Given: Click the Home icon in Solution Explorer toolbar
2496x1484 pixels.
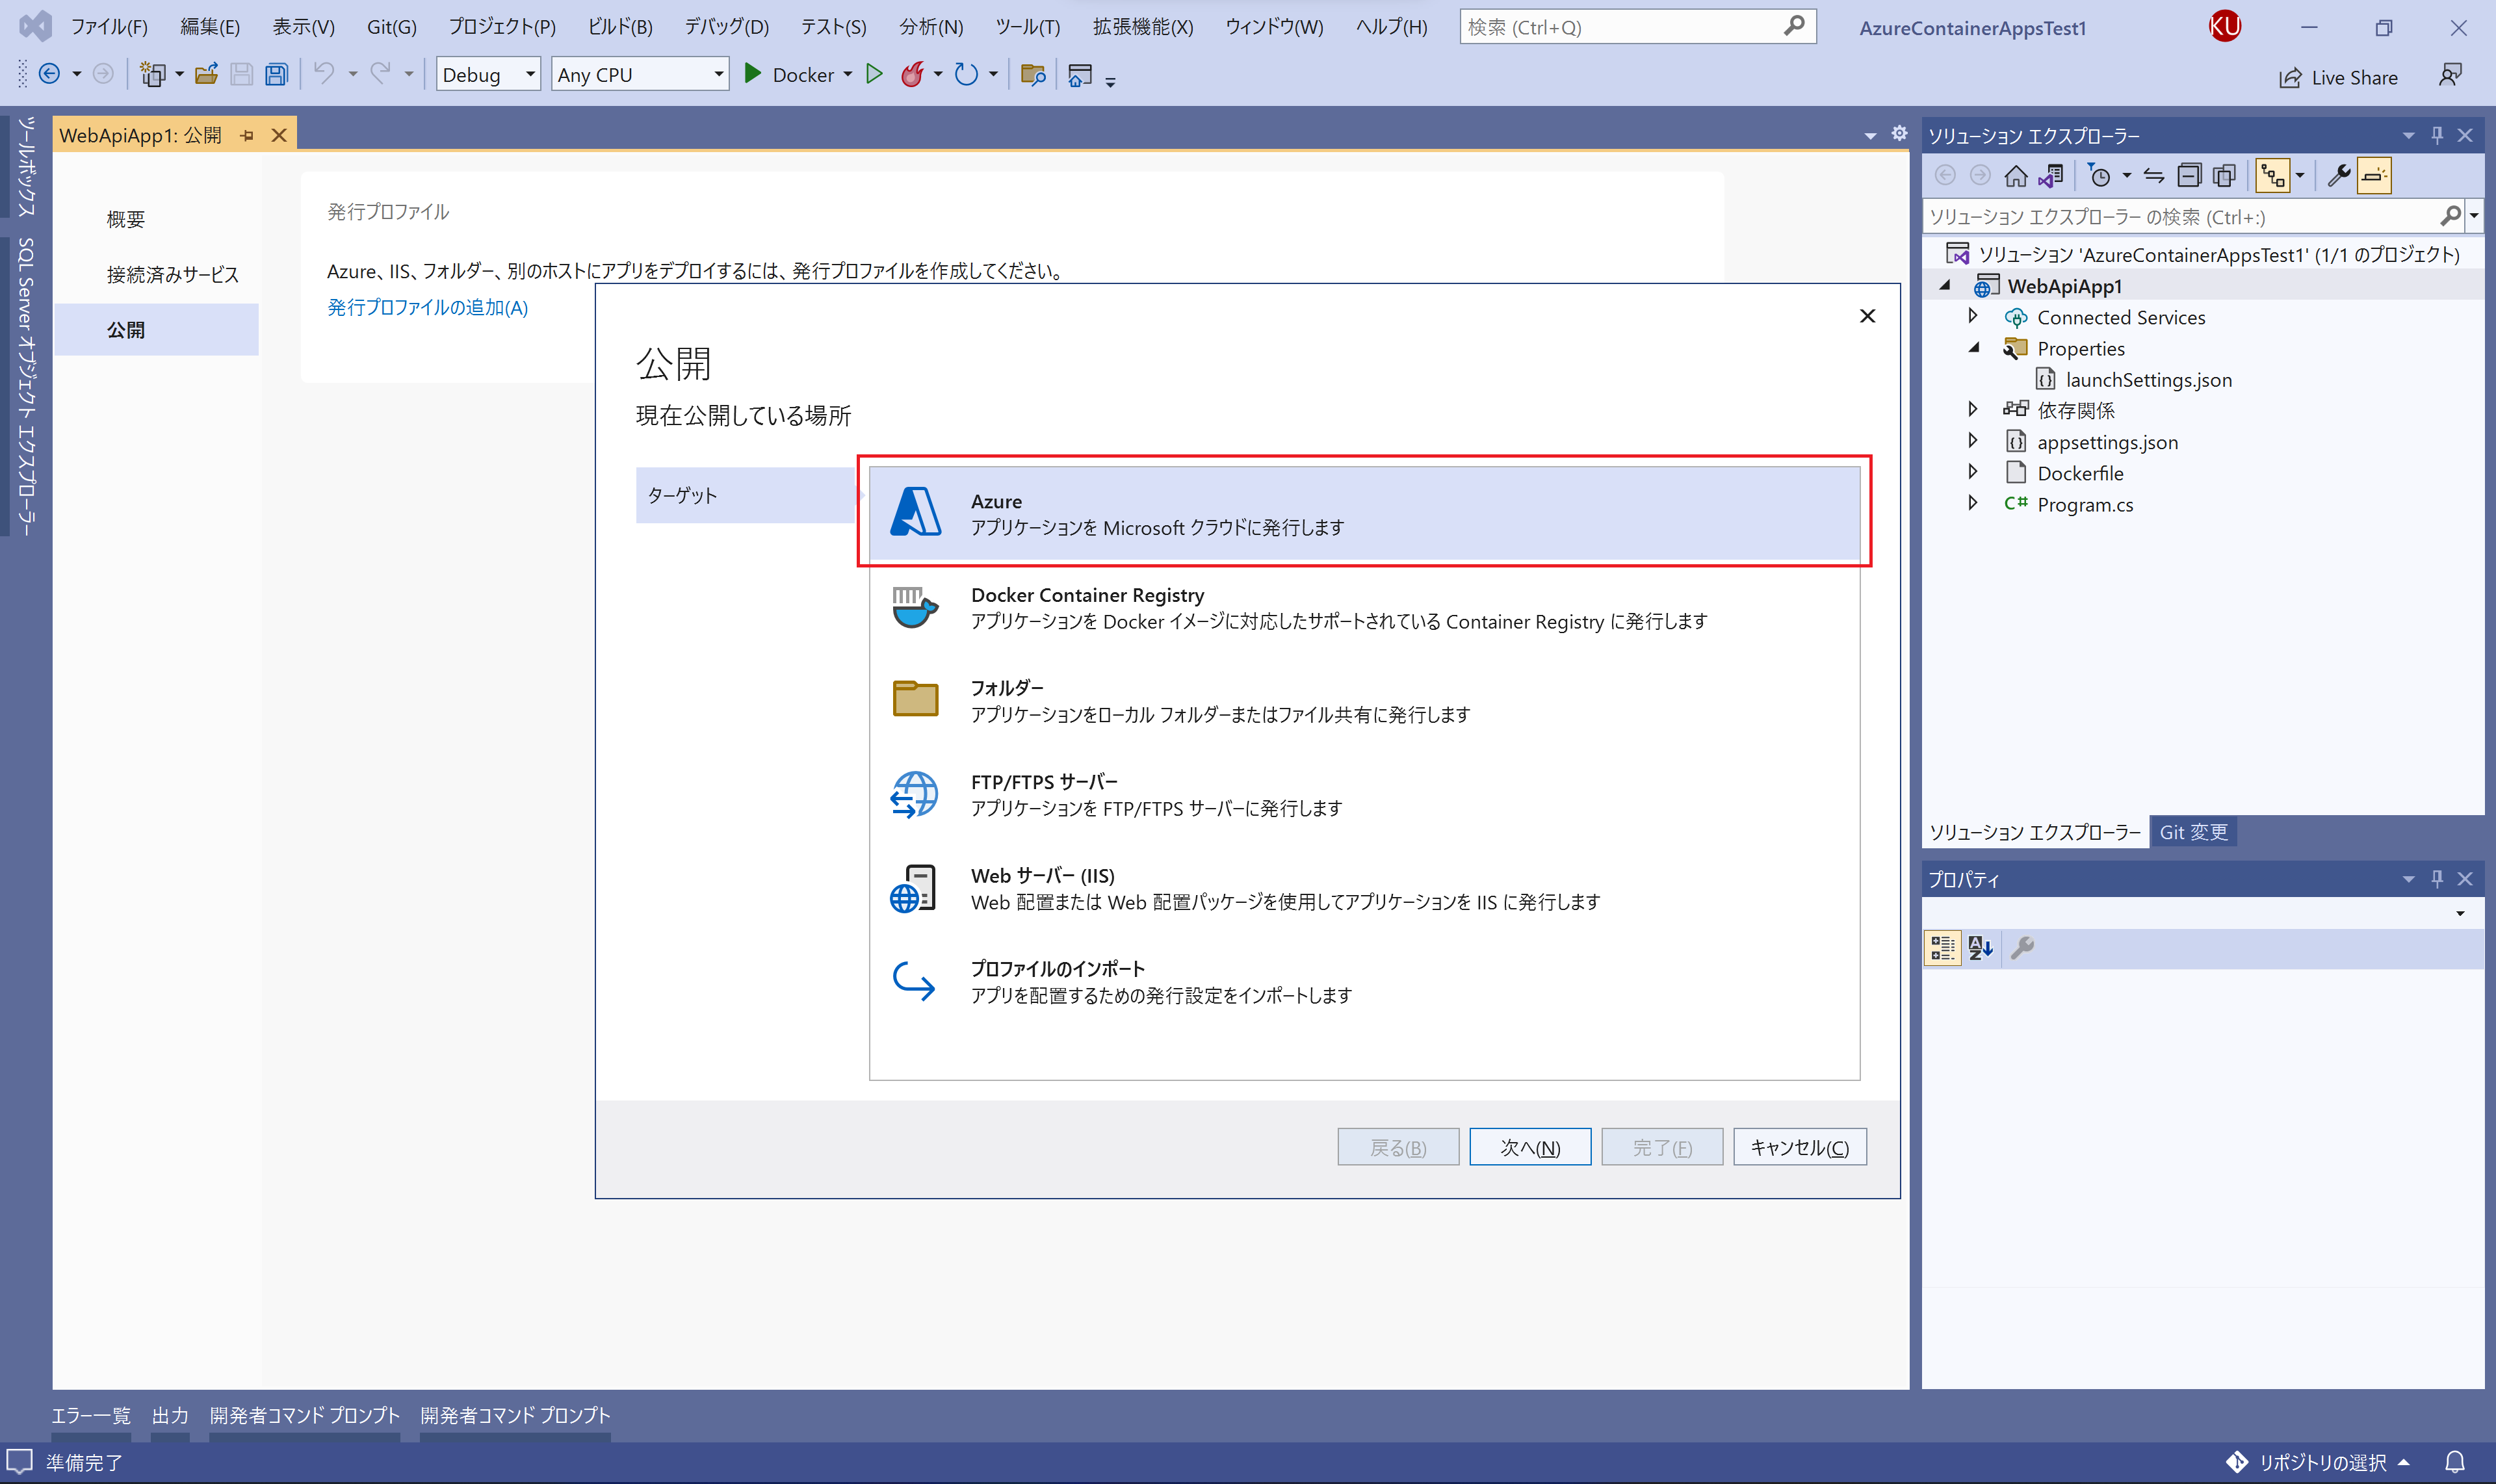Looking at the screenshot, I should pos(2016,176).
